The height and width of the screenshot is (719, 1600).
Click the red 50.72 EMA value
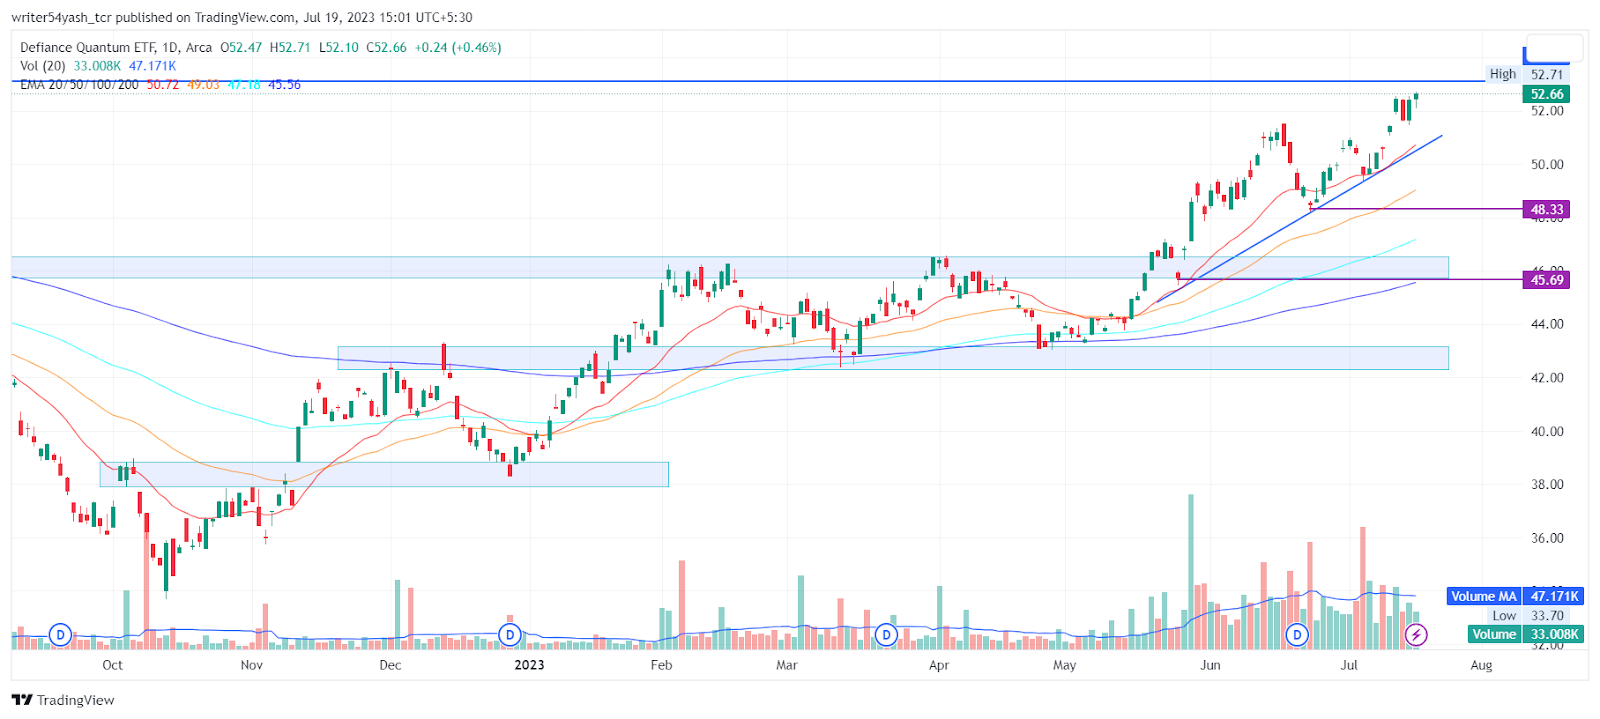click(163, 85)
